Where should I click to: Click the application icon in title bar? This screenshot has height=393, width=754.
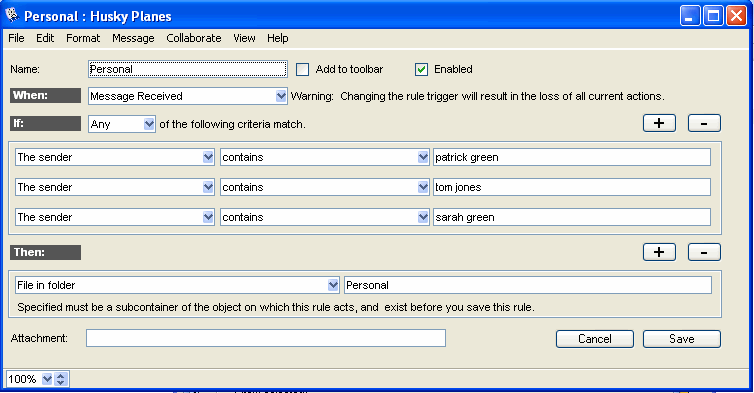(x=12, y=15)
